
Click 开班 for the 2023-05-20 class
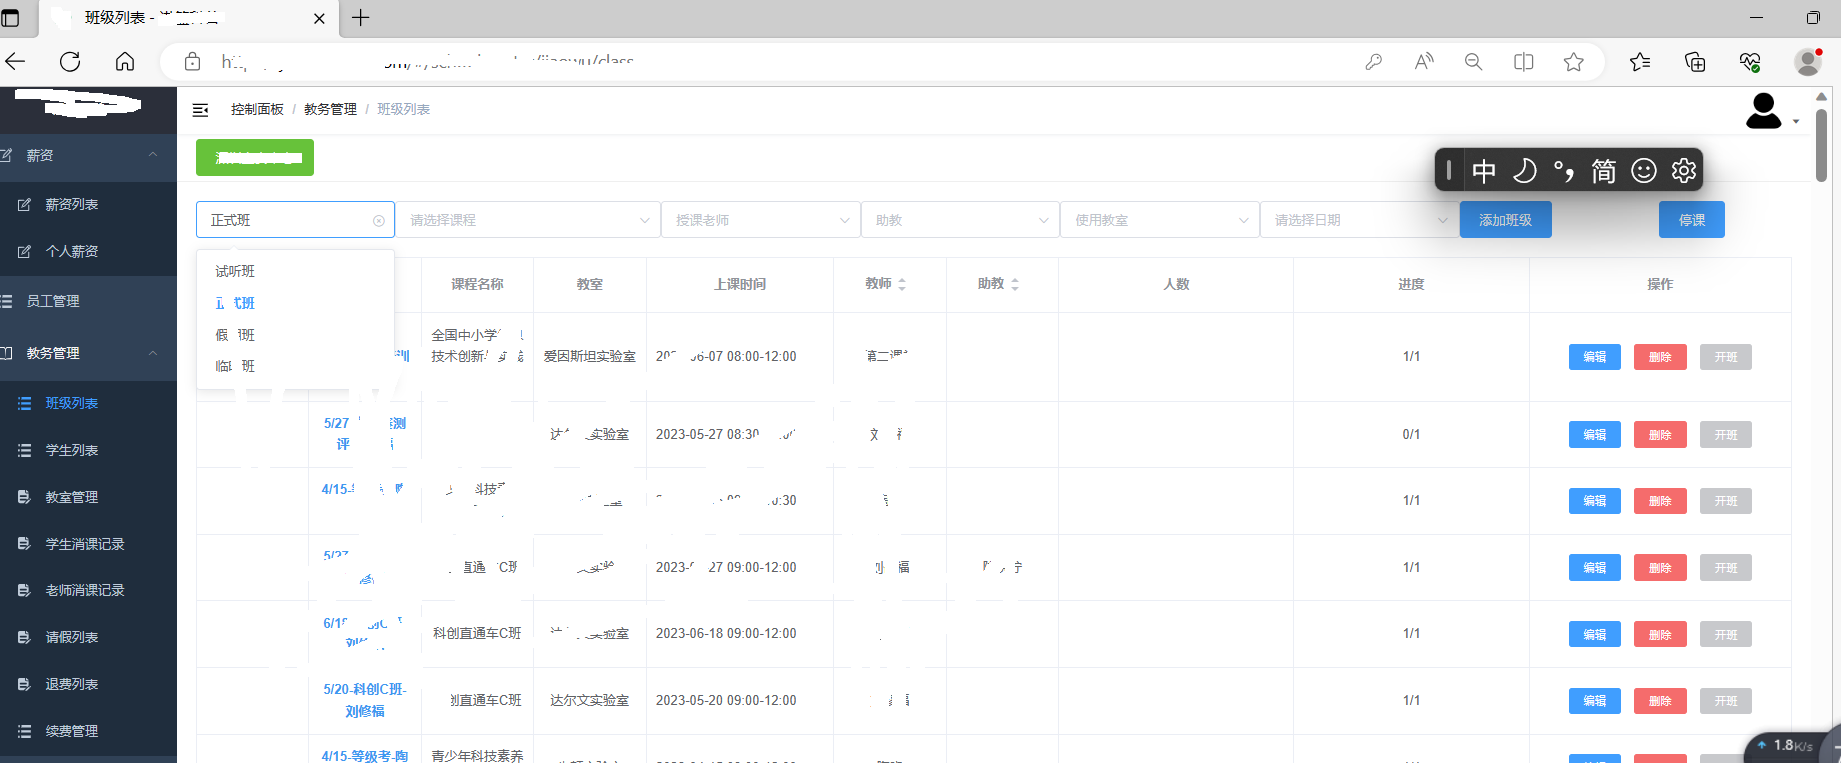point(1726,701)
